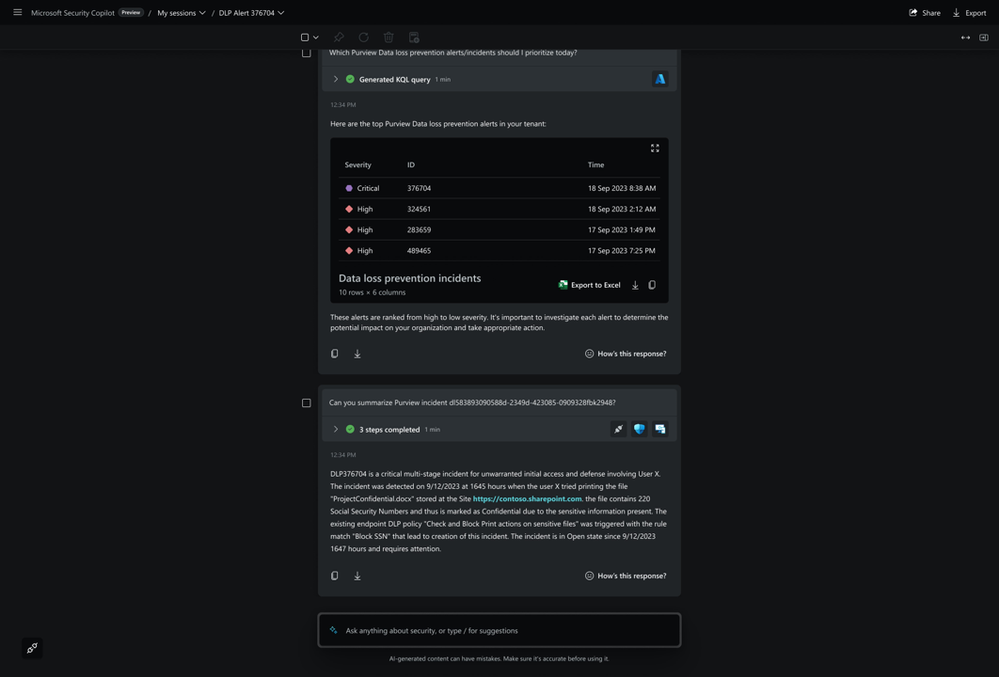This screenshot has width=999, height=677.
Task: Copy the incidents table
Action: point(652,285)
